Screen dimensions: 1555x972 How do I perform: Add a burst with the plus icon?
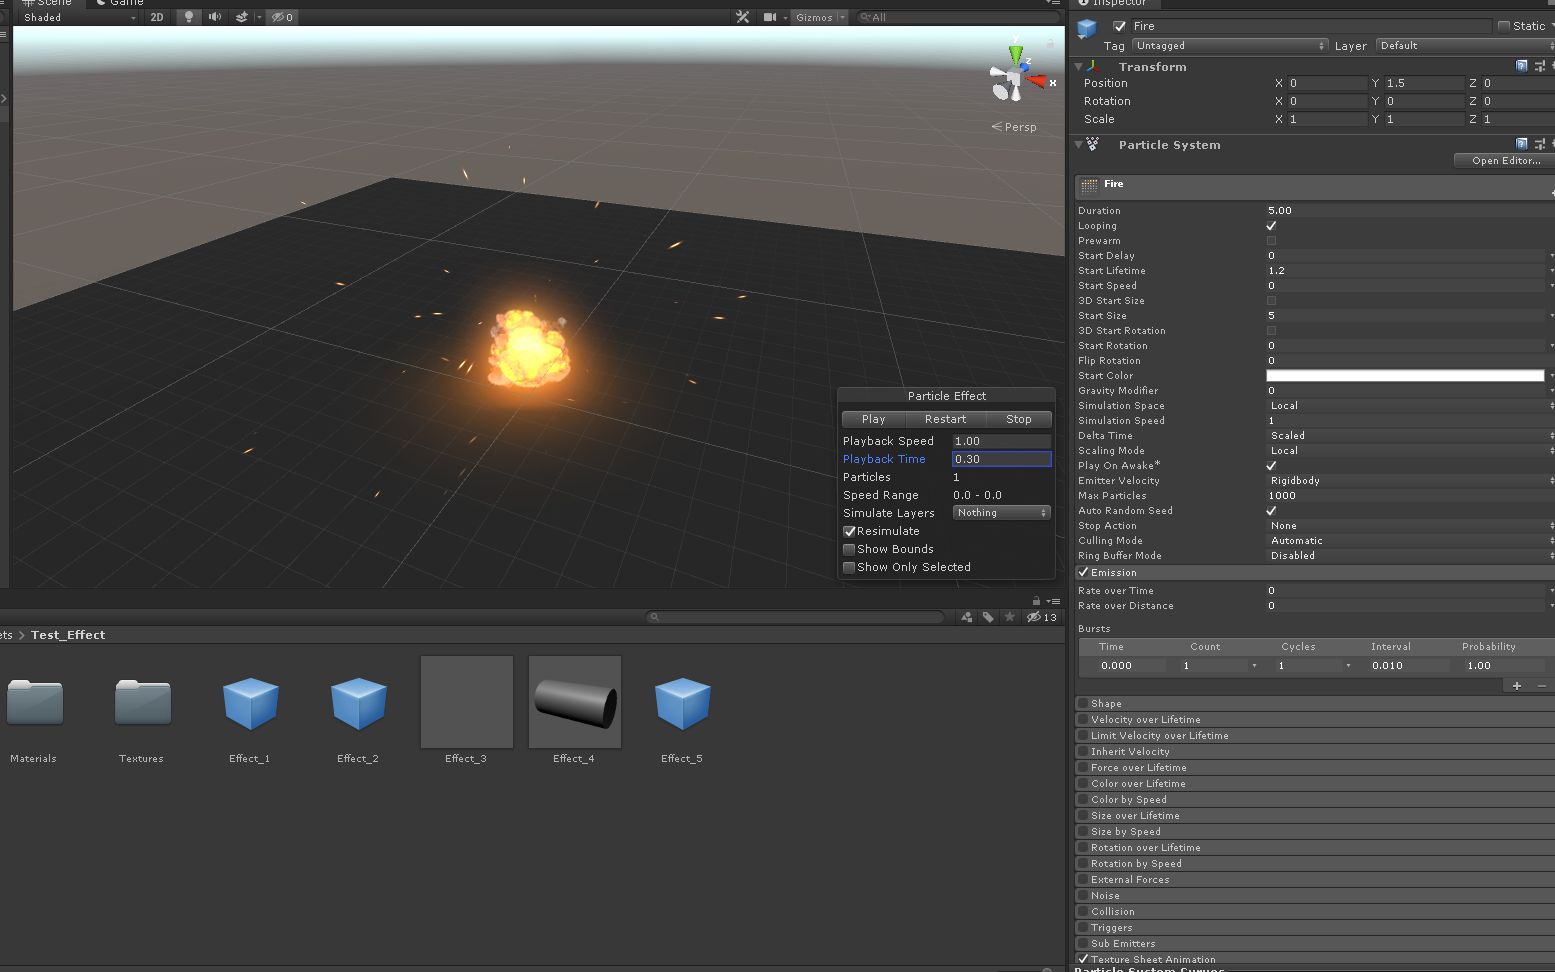pyautogui.click(x=1517, y=686)
